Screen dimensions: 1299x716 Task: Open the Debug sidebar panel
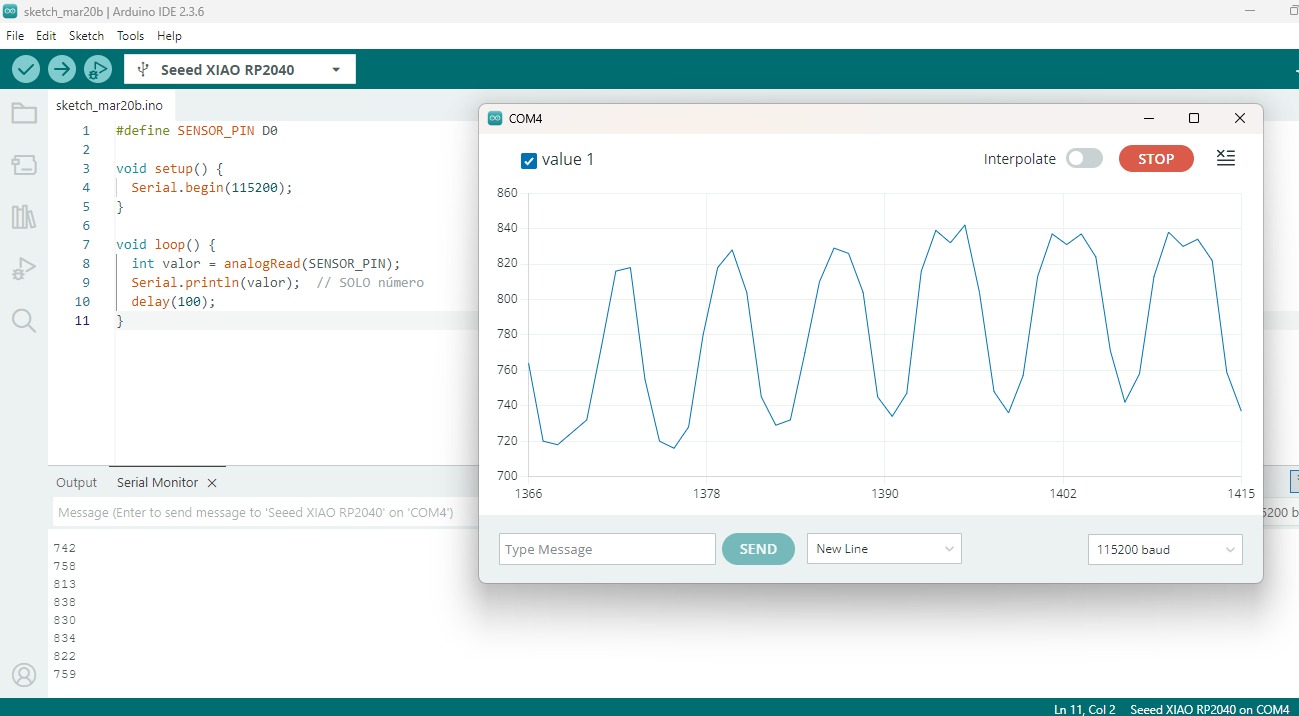[x=24, y=269]
